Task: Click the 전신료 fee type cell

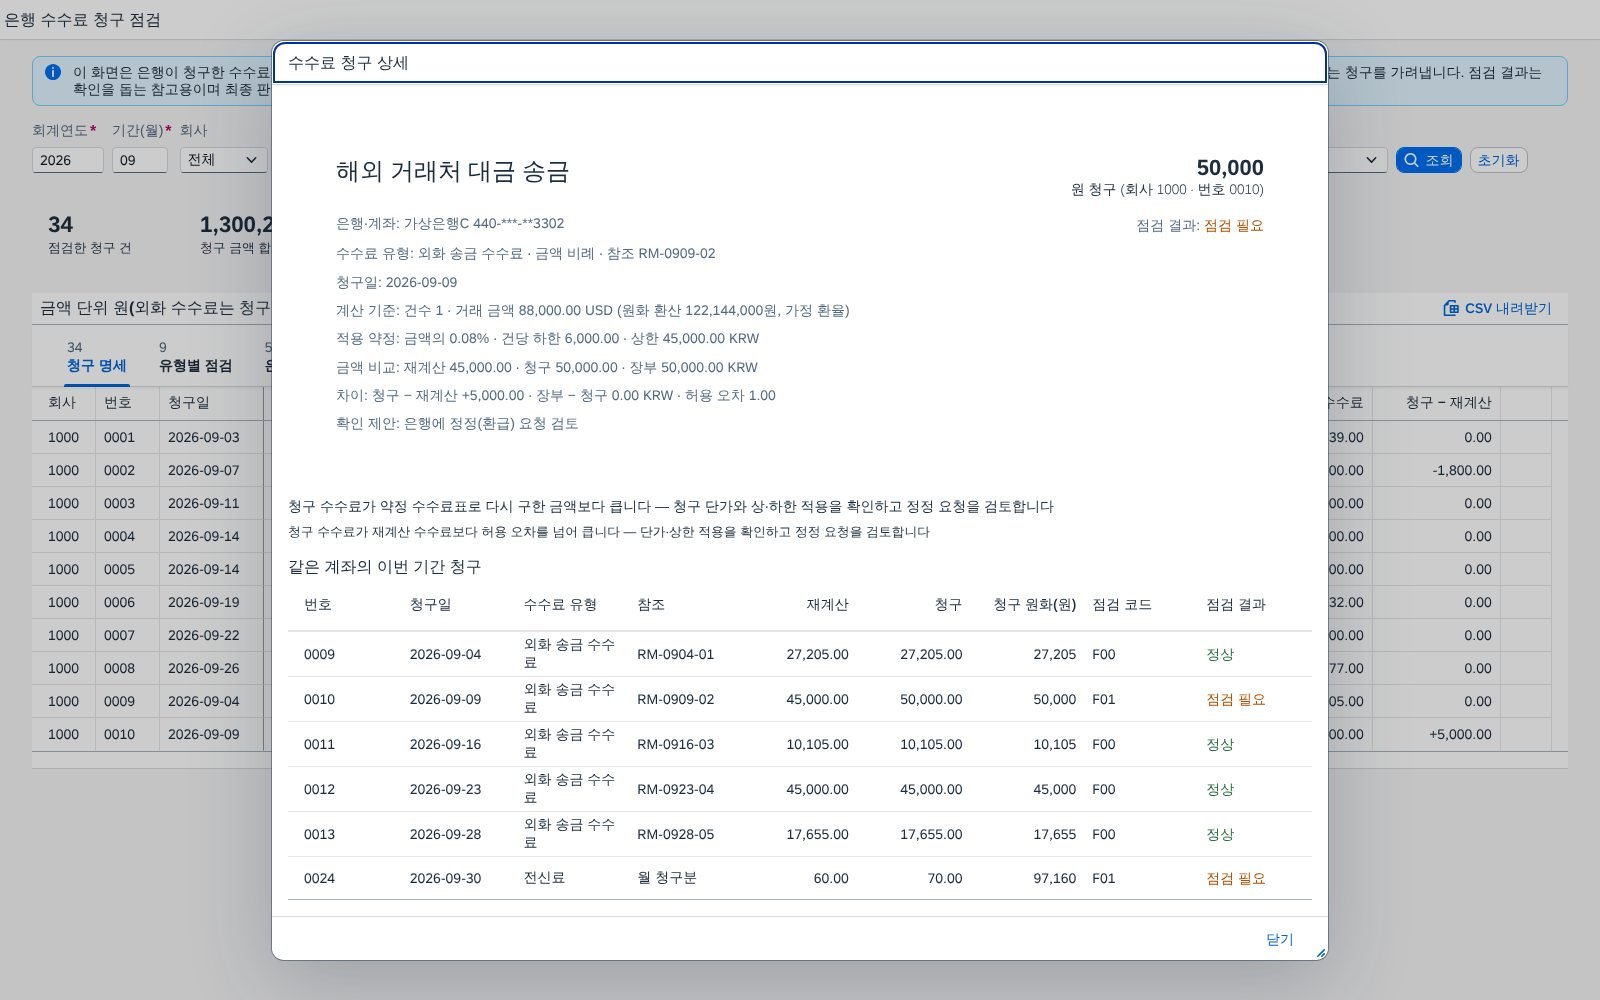Action: [x=544, y=878]
